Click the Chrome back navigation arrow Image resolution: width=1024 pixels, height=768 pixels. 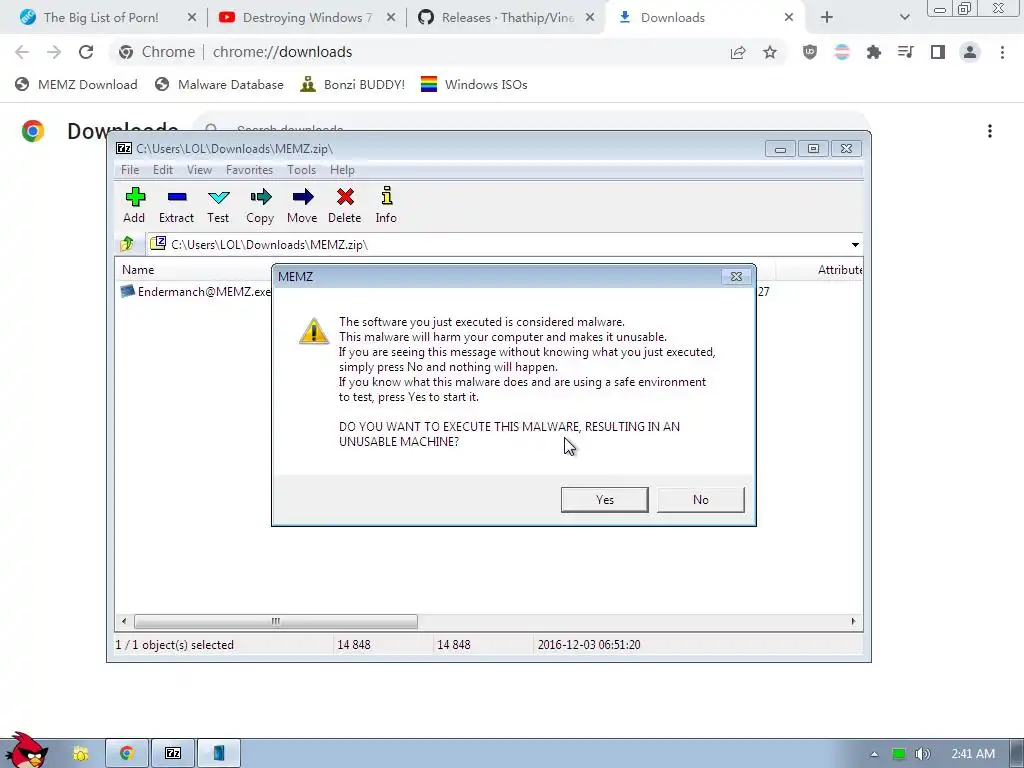pos(22,52)
